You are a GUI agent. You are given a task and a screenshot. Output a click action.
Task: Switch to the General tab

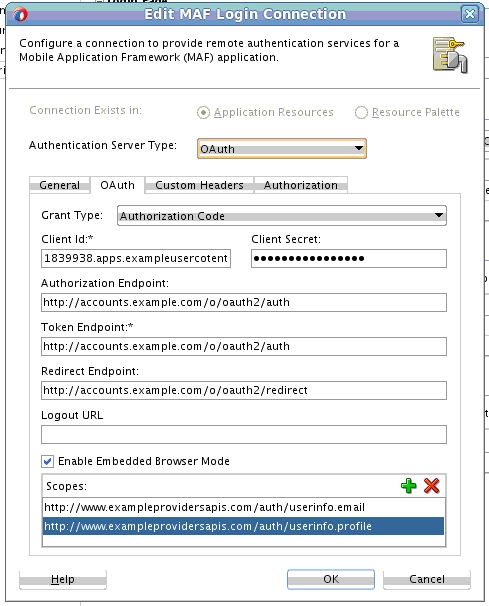click(x=60, y=185)
